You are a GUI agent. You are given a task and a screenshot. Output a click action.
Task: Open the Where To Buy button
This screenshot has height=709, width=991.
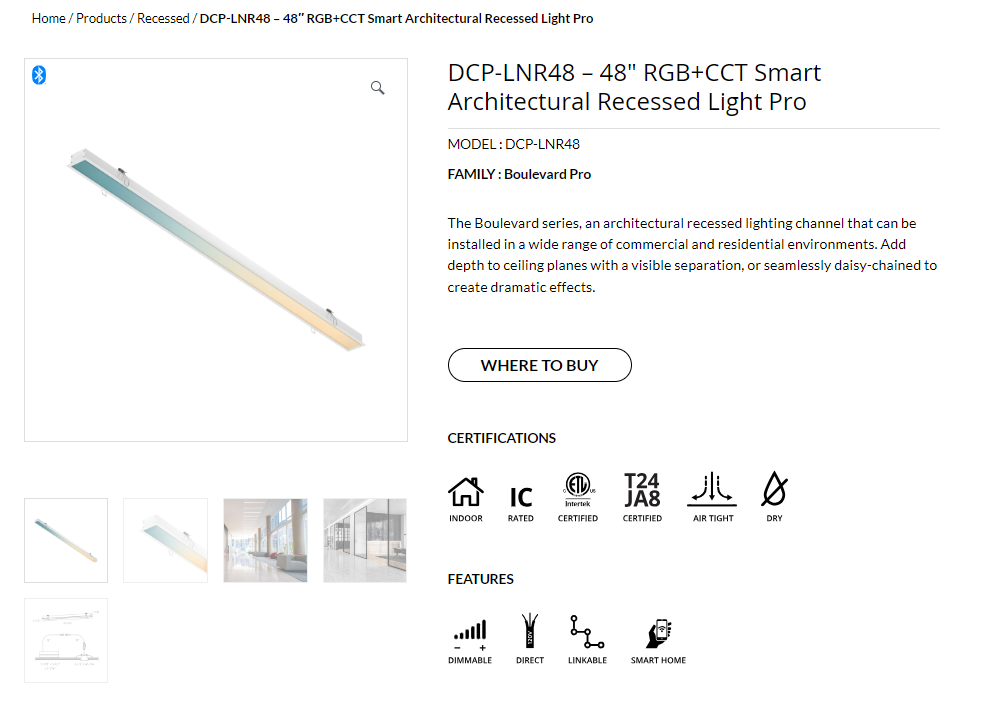[x=540, y=365]
